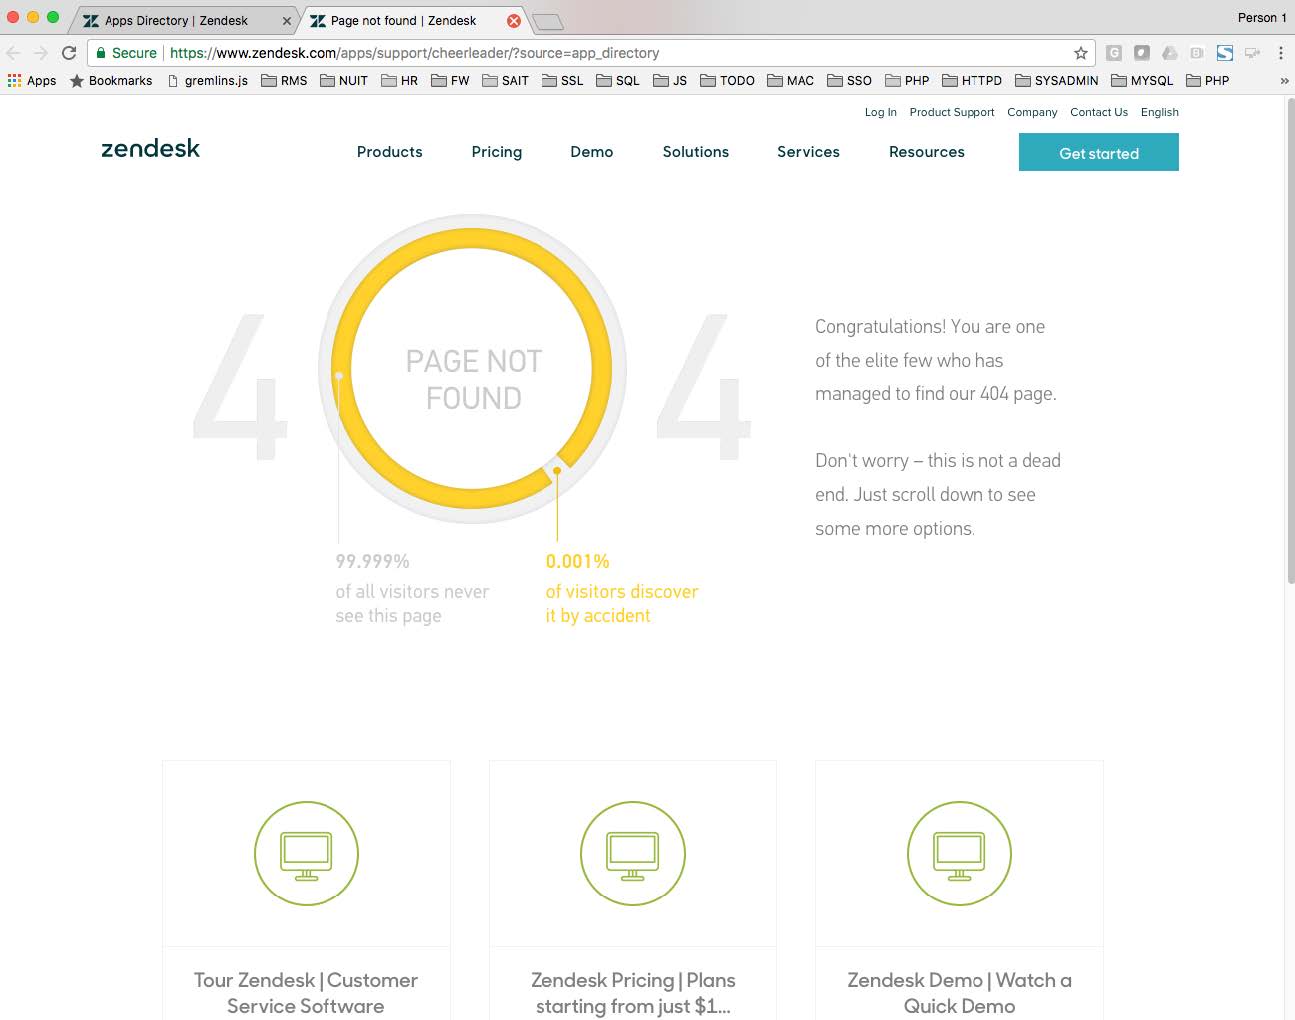
Task: Click the monitor icon above Zendesk Pricing
Action: pyautogui.click(x=633, y=854)
